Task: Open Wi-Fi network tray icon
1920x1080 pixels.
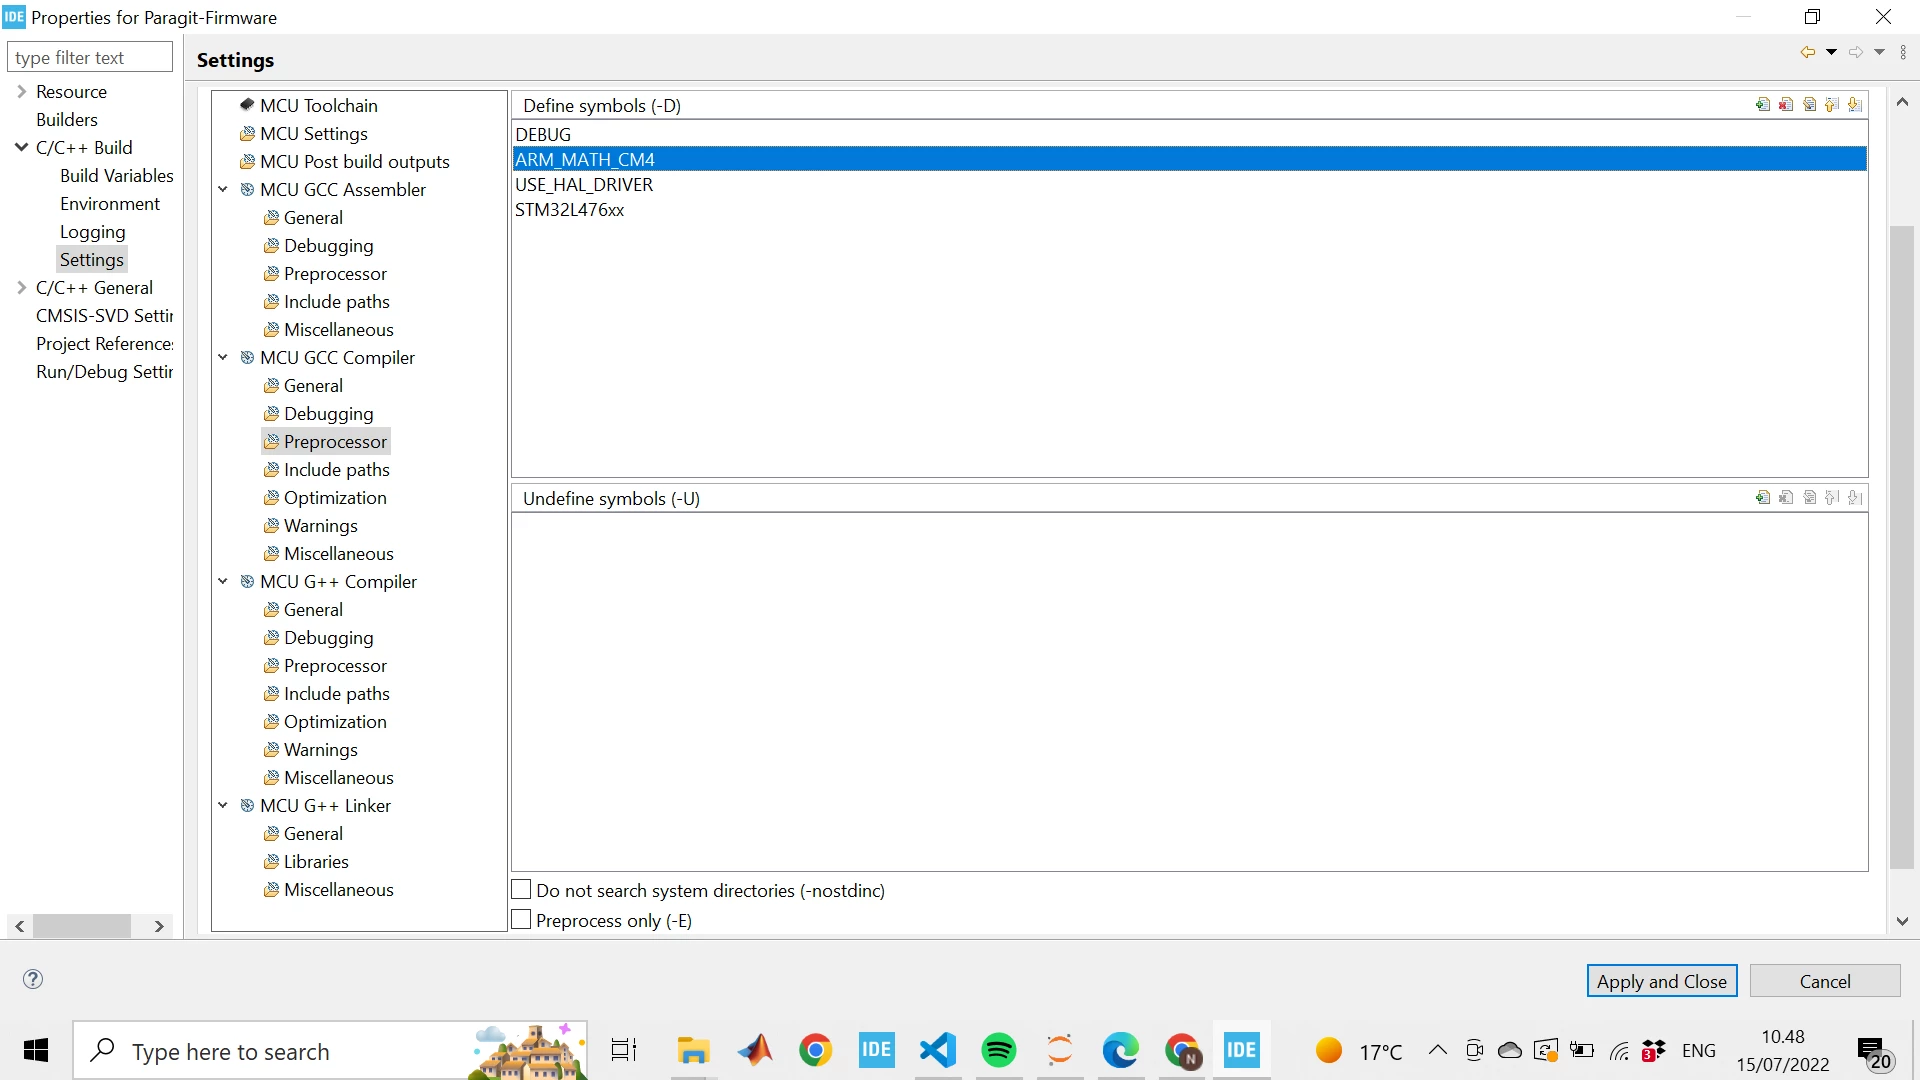Action: (x=1619, y=1050)
